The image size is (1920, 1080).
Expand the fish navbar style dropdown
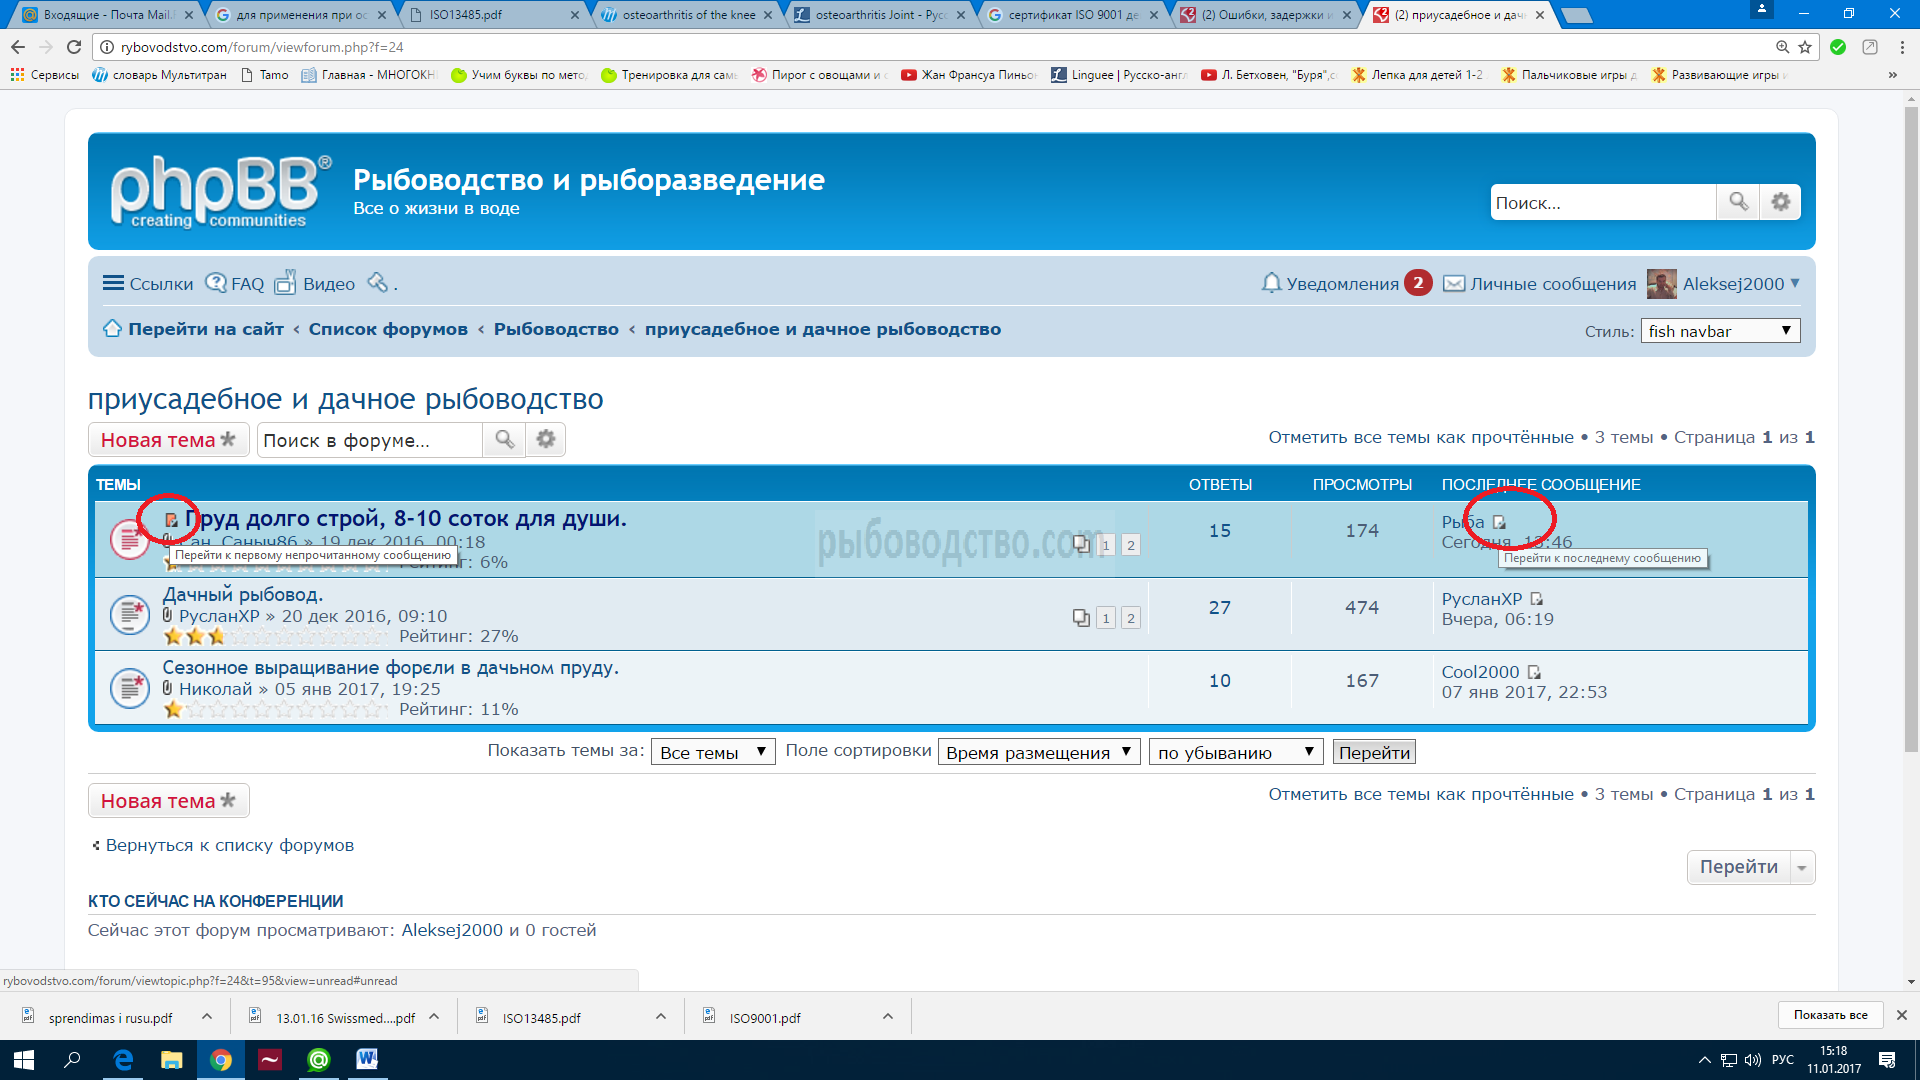(x=1720, y=331)
